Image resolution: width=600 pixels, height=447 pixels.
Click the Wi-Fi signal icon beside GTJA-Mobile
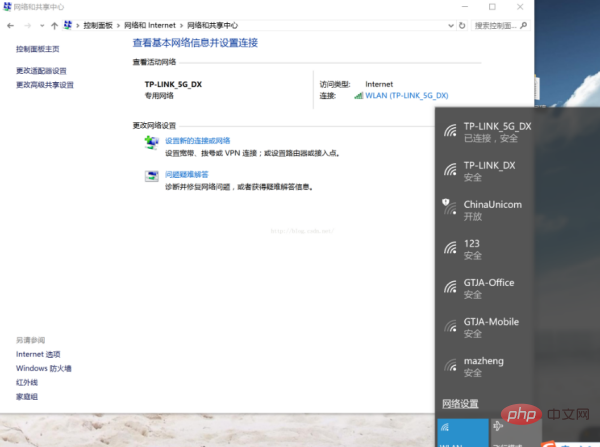(x=450, y=326)
